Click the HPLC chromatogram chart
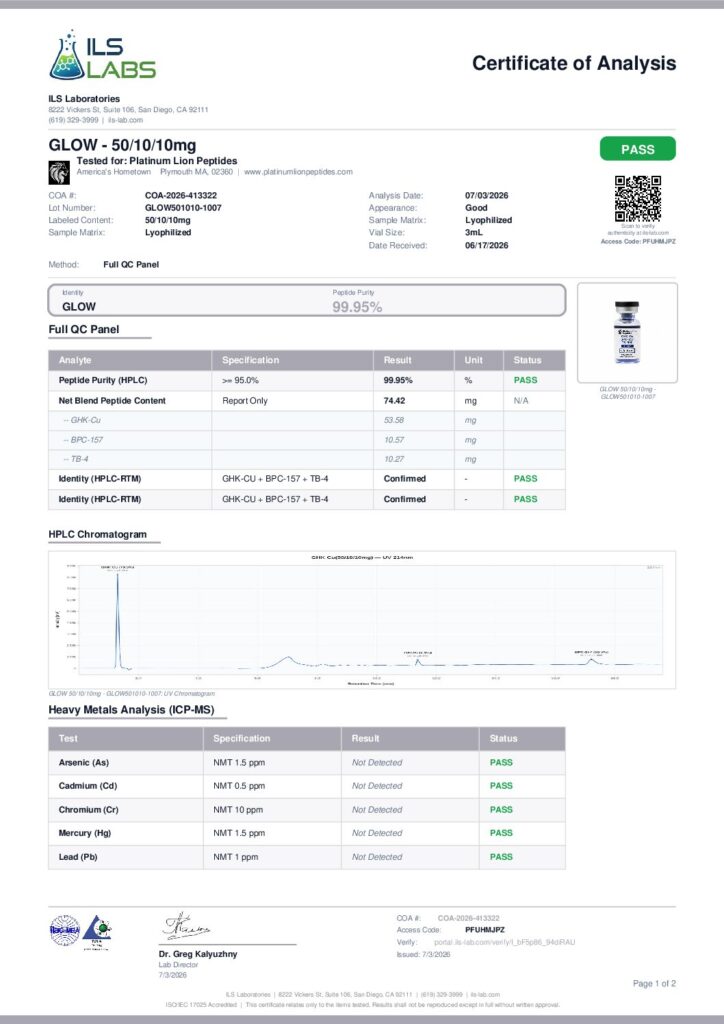The width and height of the screenshot is (724, 1024). [x=362, y=619]
